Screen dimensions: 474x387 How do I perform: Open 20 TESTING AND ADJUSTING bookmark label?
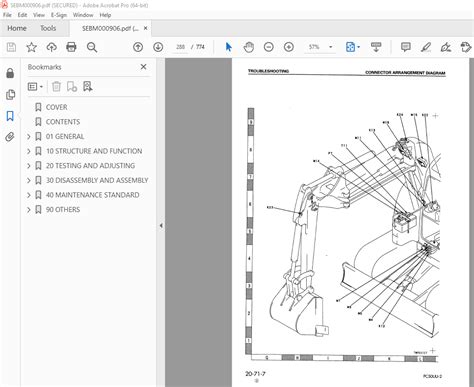coord(90,166)
